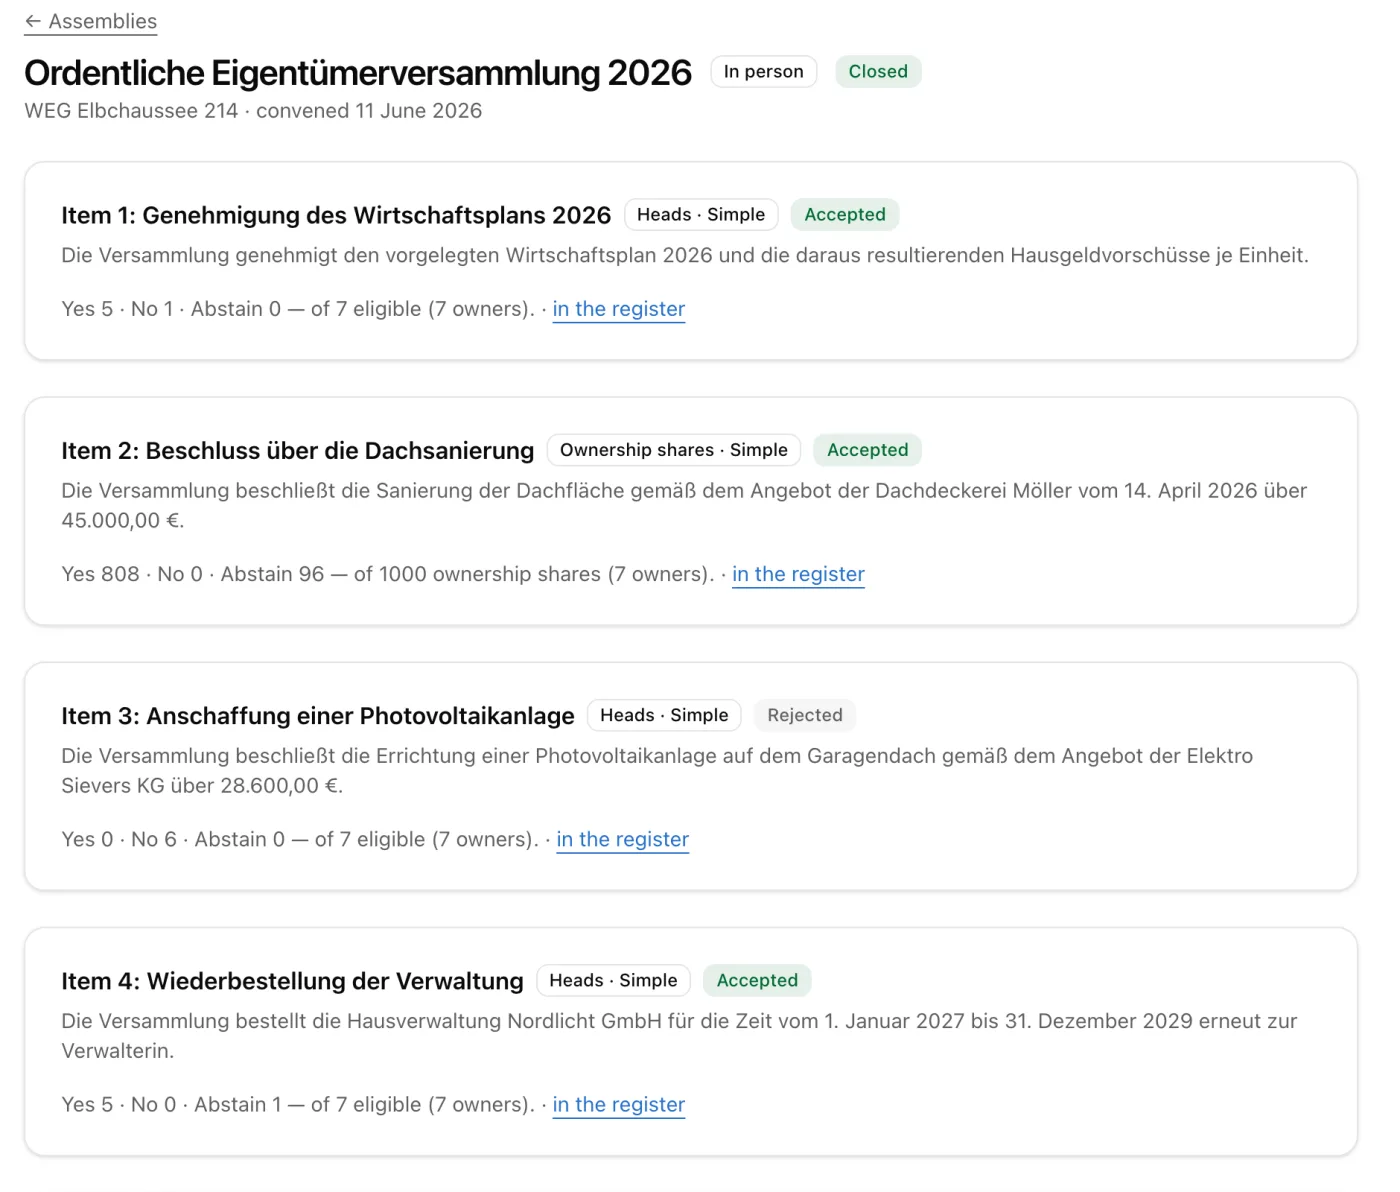Click the 'Ownership shares · Simple' badge
The image size is (1400, 1192).
674,450
